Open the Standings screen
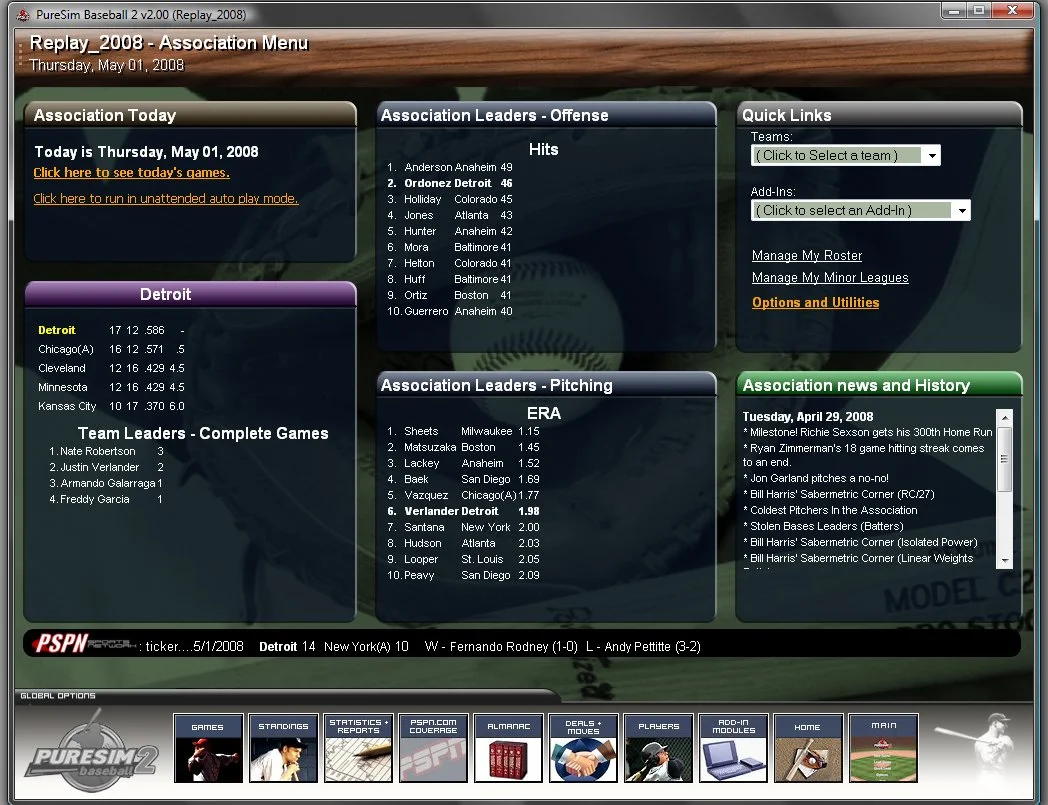Image resolution: width=1048 pixels, height=805 pixels. pos(283,747)
